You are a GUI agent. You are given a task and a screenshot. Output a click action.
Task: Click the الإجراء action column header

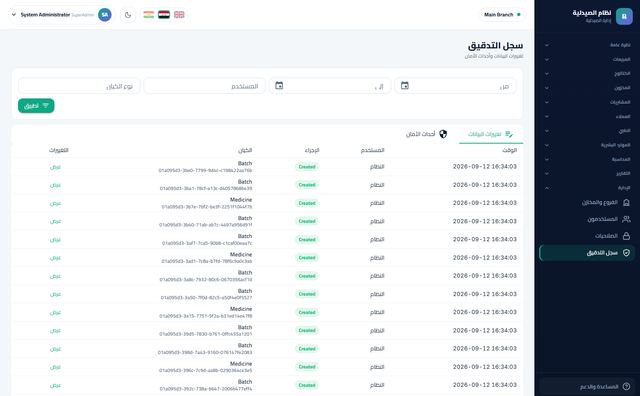tap(312, 150)
